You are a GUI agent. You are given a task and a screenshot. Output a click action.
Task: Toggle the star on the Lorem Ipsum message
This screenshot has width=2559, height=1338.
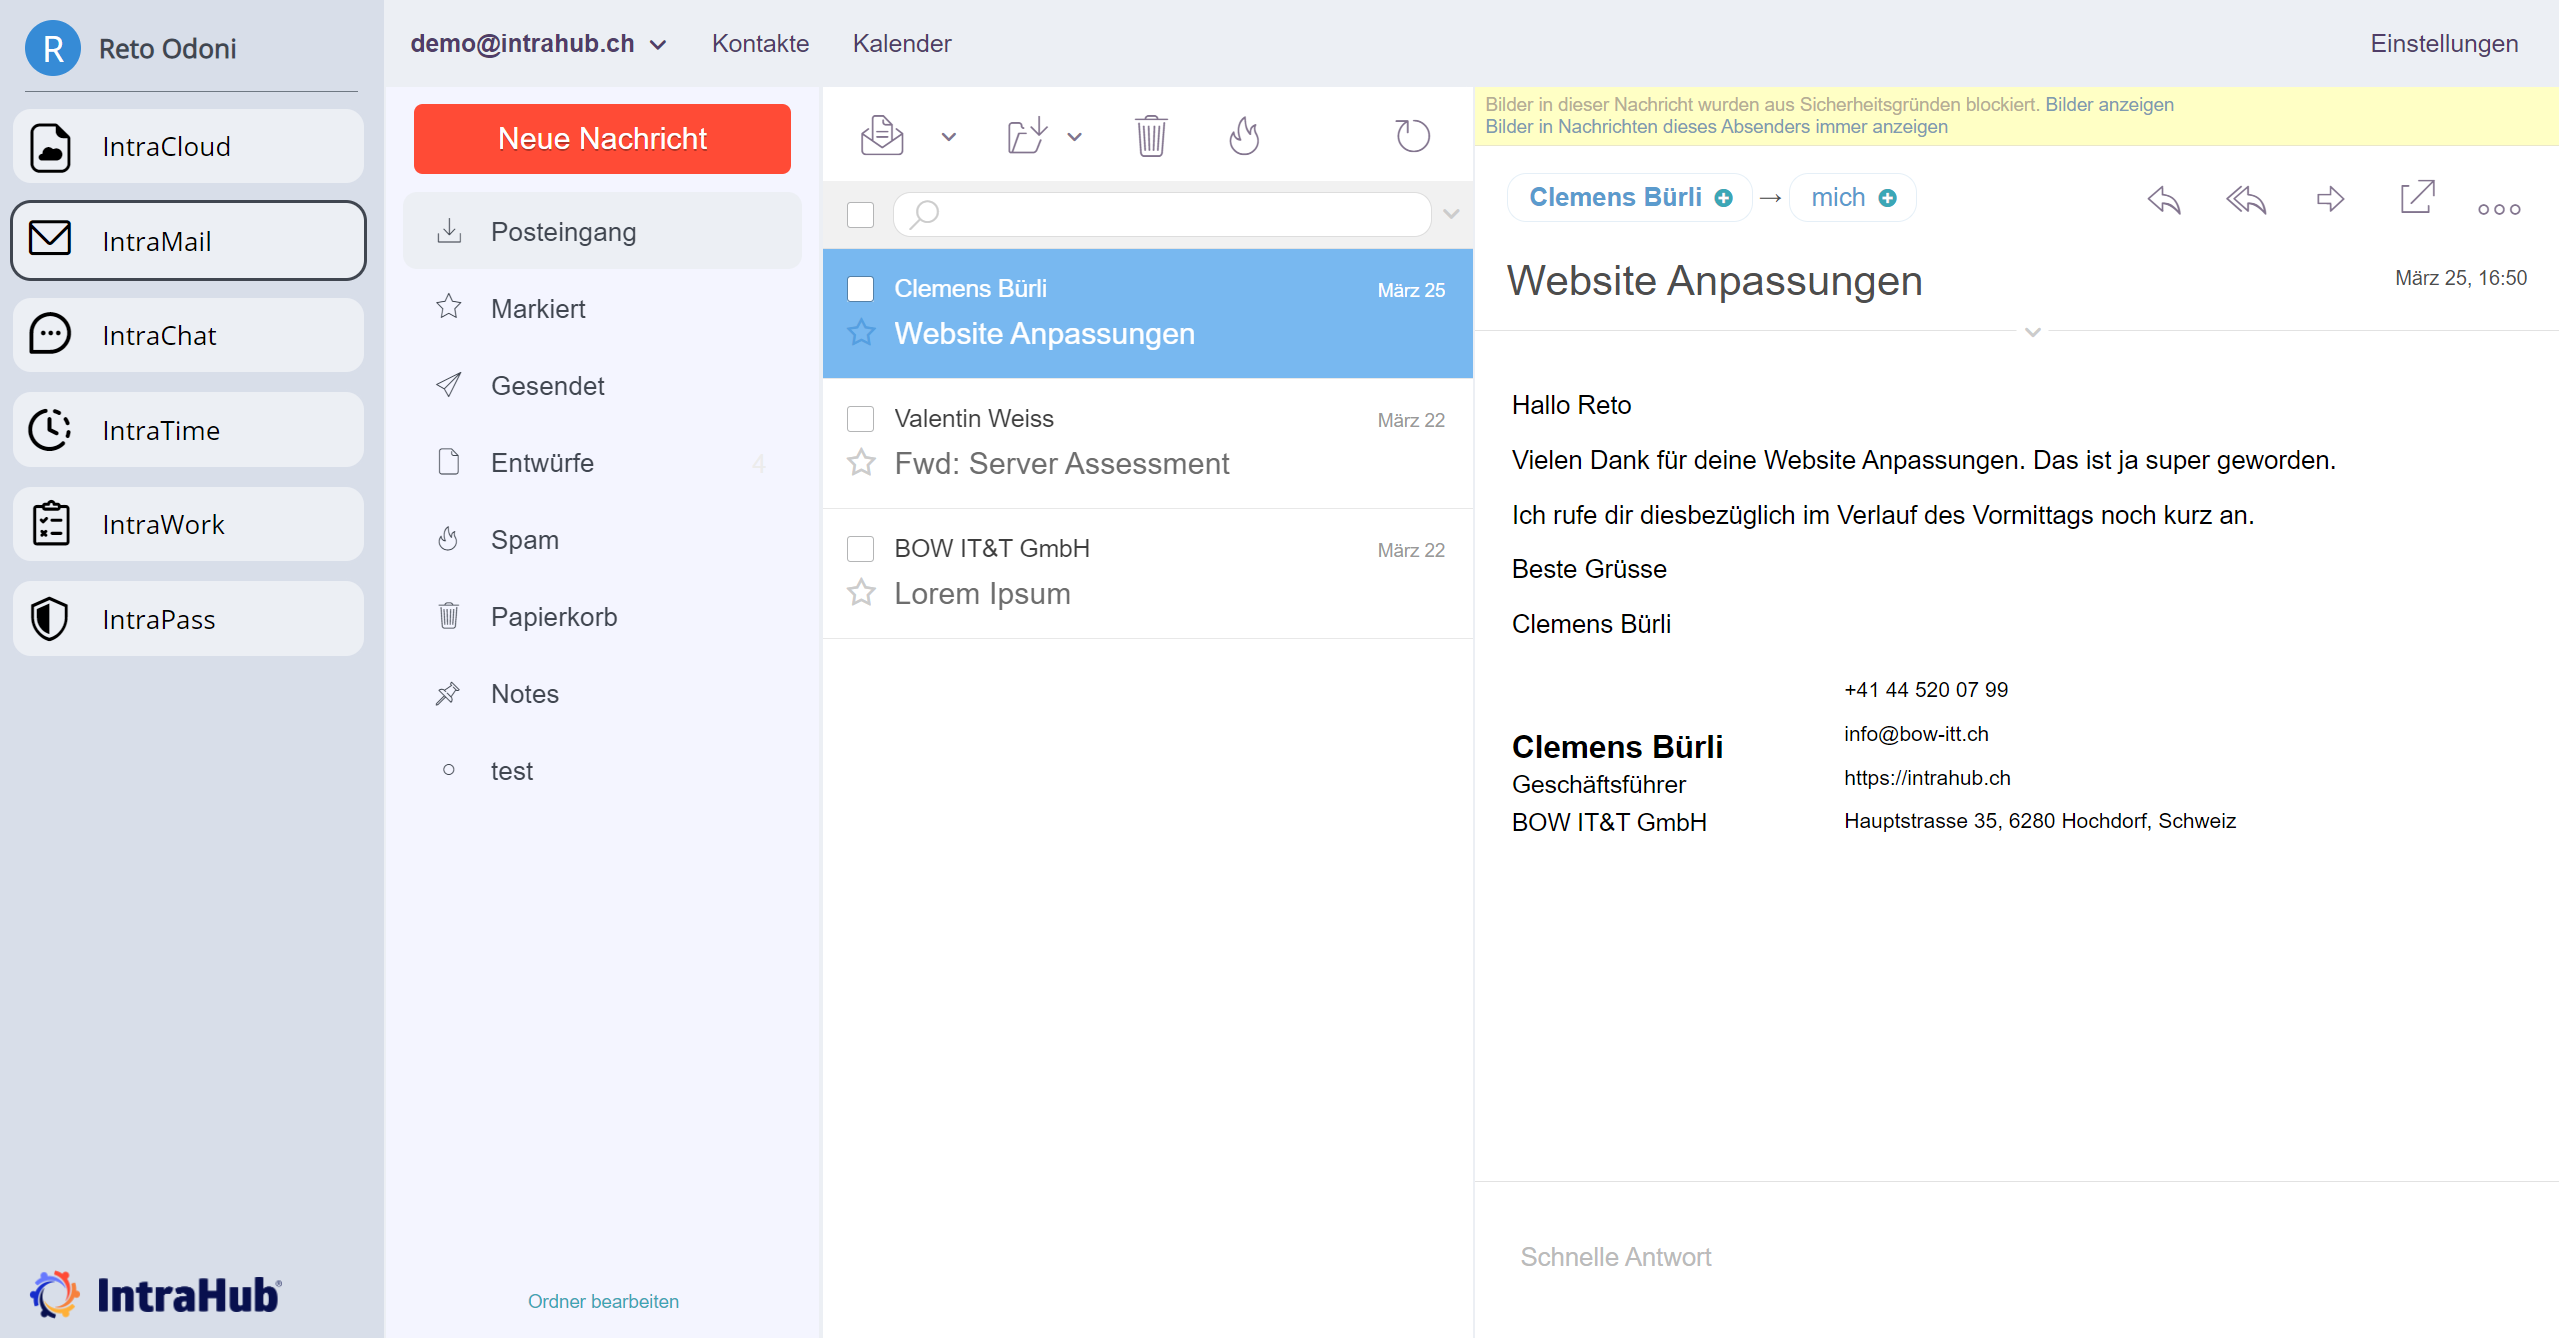coord(861,593)
